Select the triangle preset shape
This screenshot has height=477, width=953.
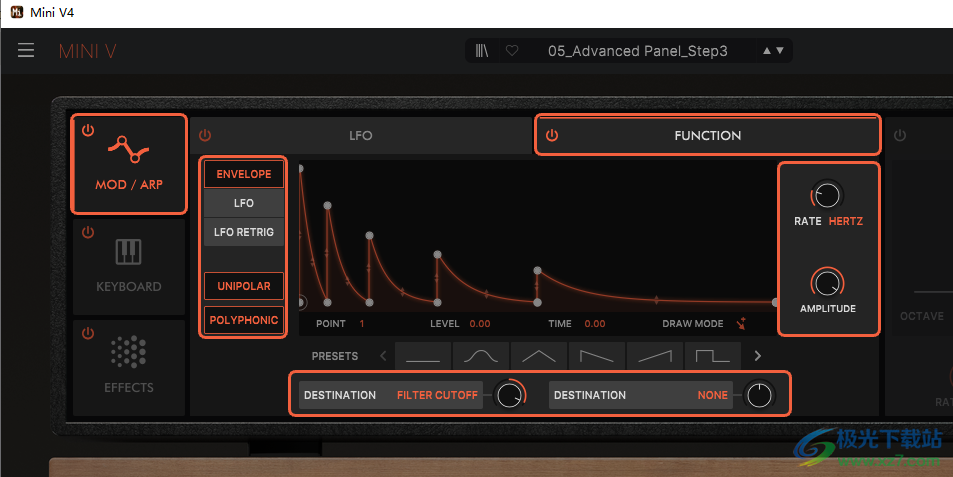click(539, 356)
